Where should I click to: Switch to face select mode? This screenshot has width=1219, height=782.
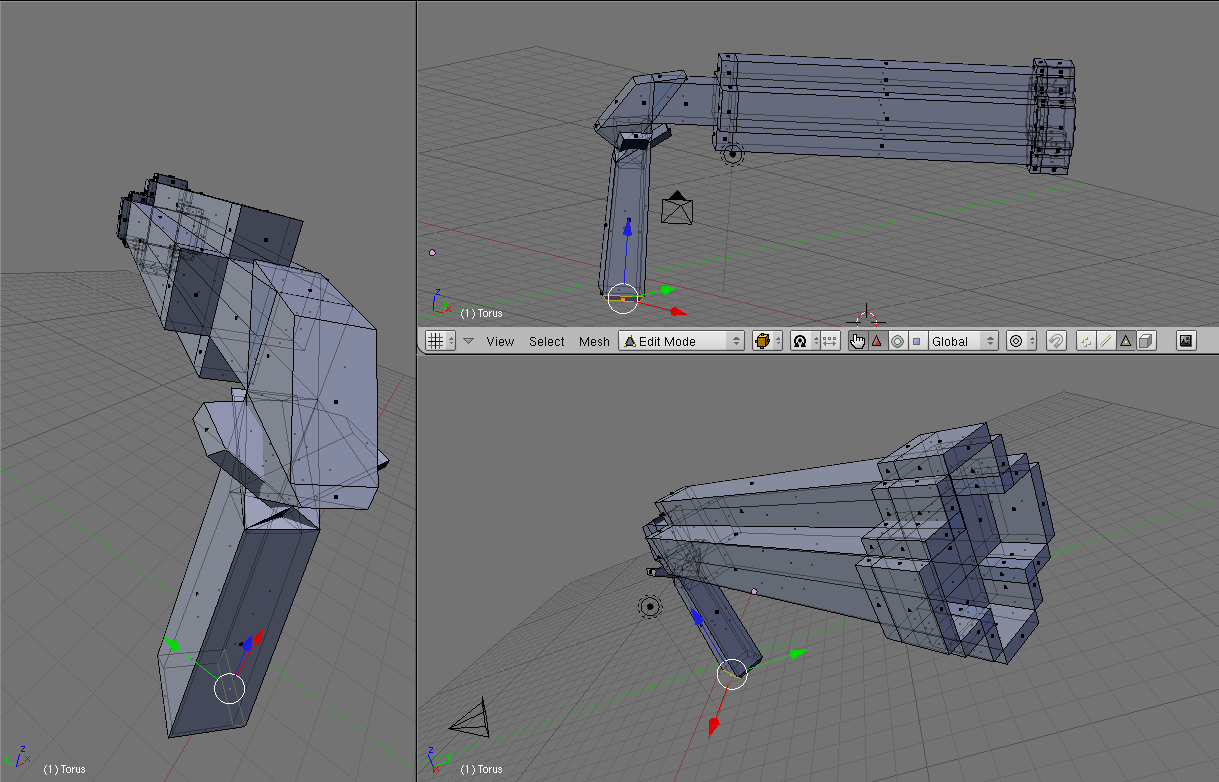(1125, 341)
